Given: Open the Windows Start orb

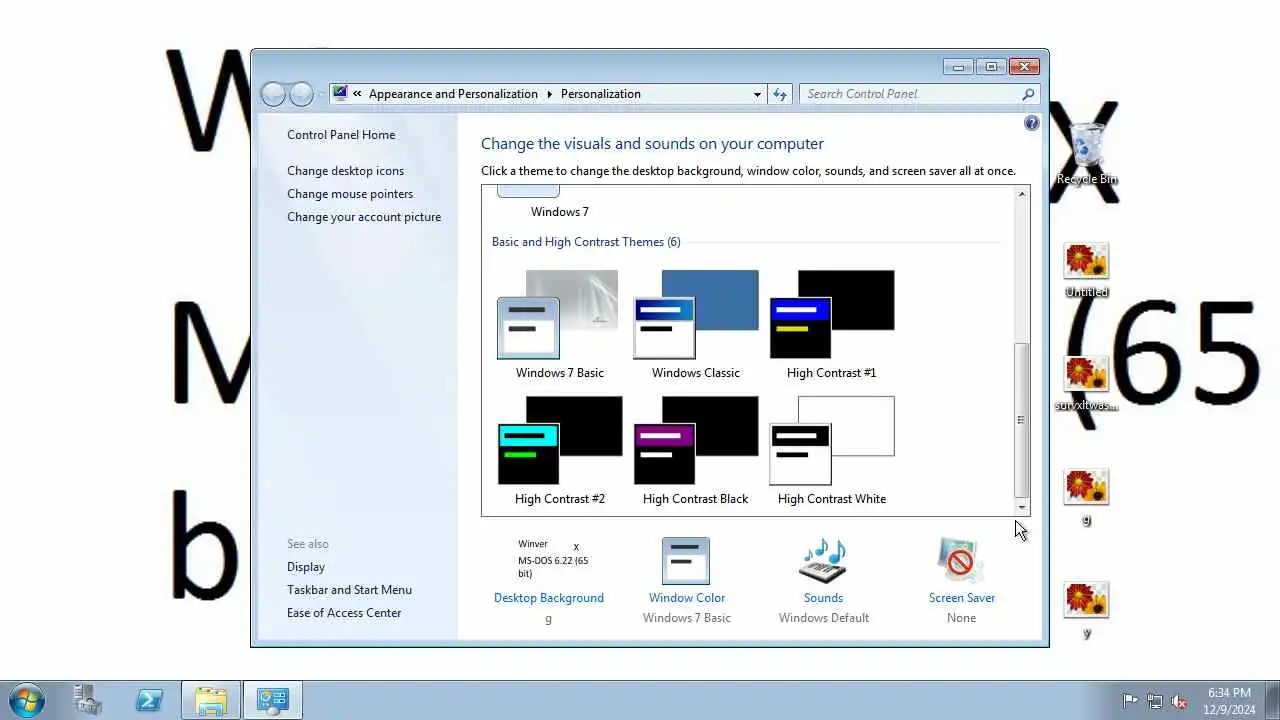Looking at the screenshot, I should click(x=27, y=700).
